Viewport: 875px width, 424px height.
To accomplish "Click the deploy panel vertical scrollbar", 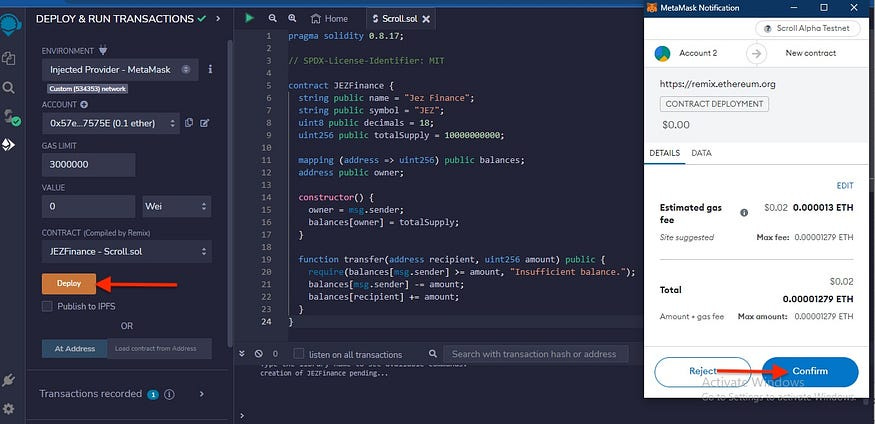I will pyautogui.click(x=229, y=192).
